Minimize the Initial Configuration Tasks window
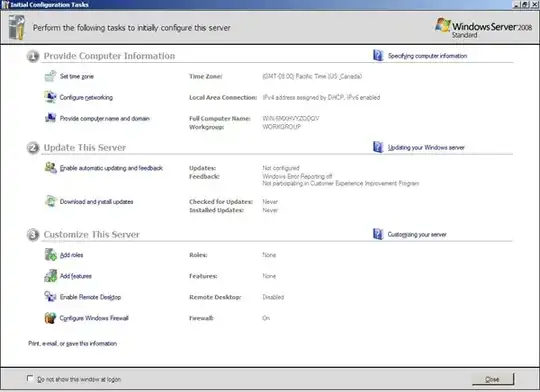 tap(516, 4)
